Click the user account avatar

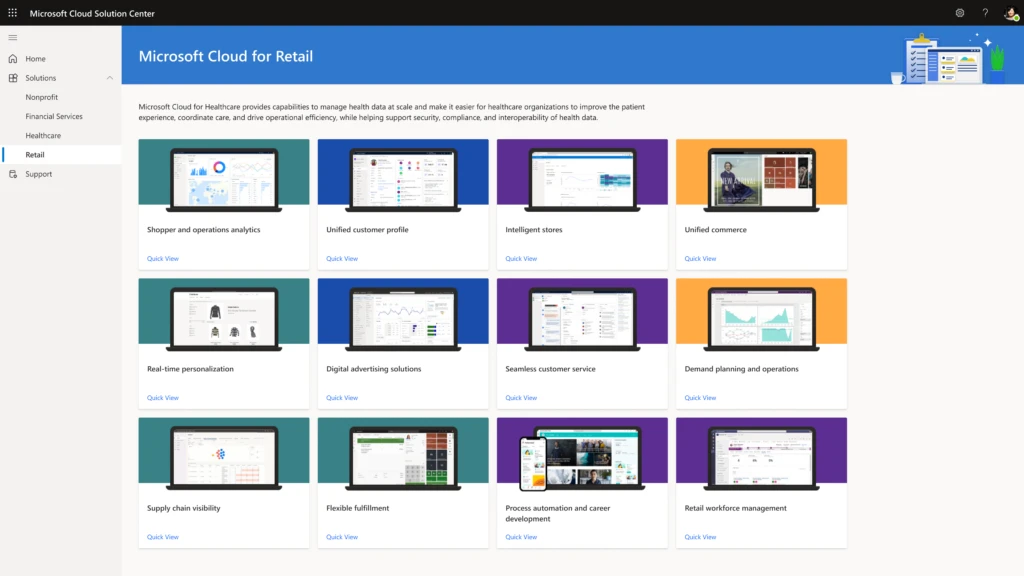(1009, 13)
